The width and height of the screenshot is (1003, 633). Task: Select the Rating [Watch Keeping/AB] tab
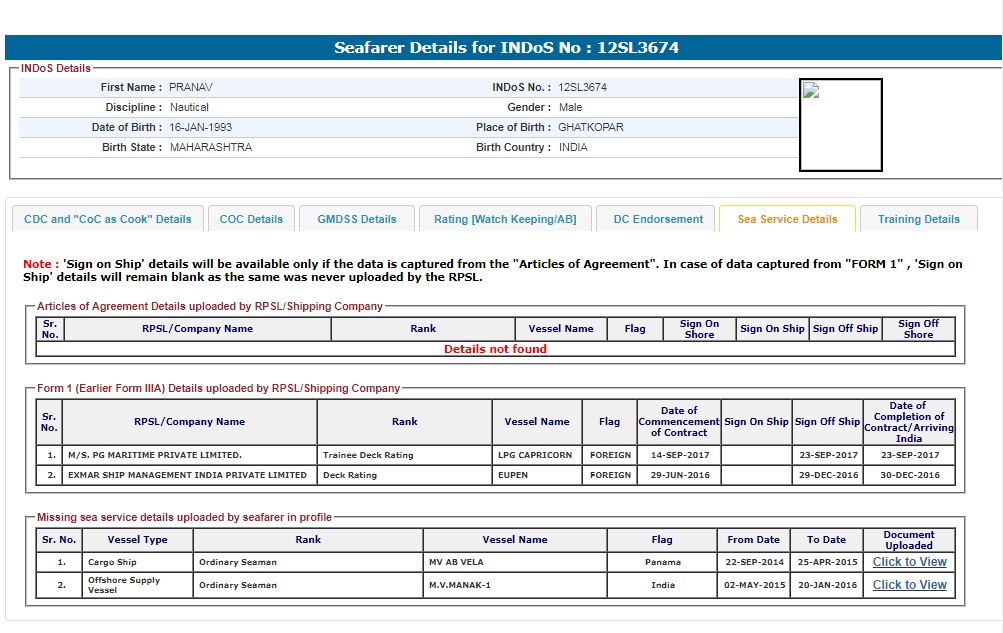pyautogui.click(x=504, y=219)
